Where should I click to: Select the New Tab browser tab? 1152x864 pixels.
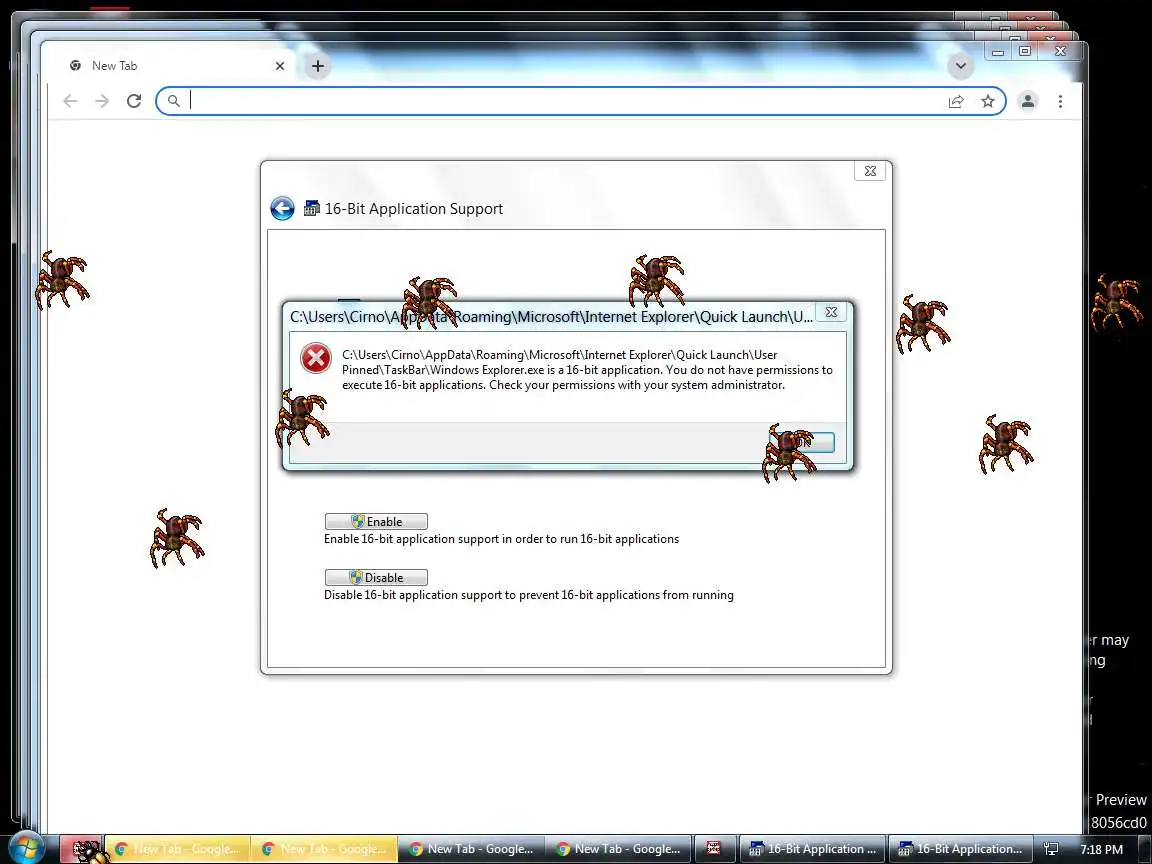coord(176,66)
